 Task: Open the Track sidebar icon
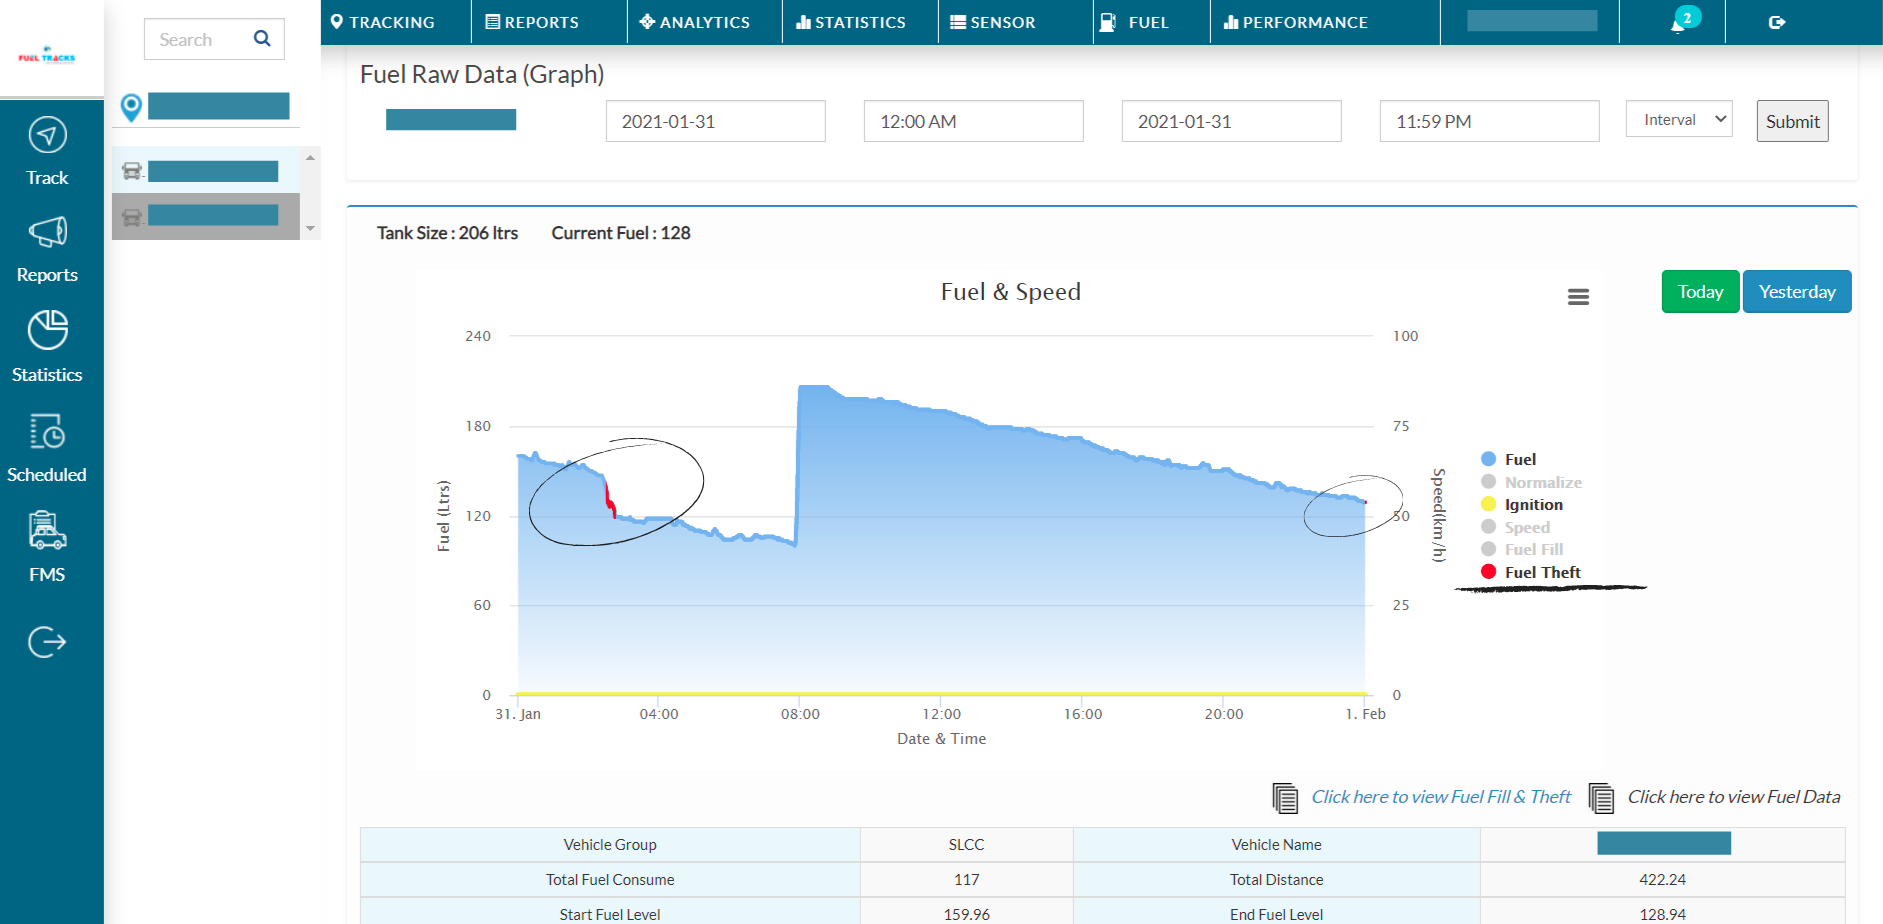click(x=47, y=135)
